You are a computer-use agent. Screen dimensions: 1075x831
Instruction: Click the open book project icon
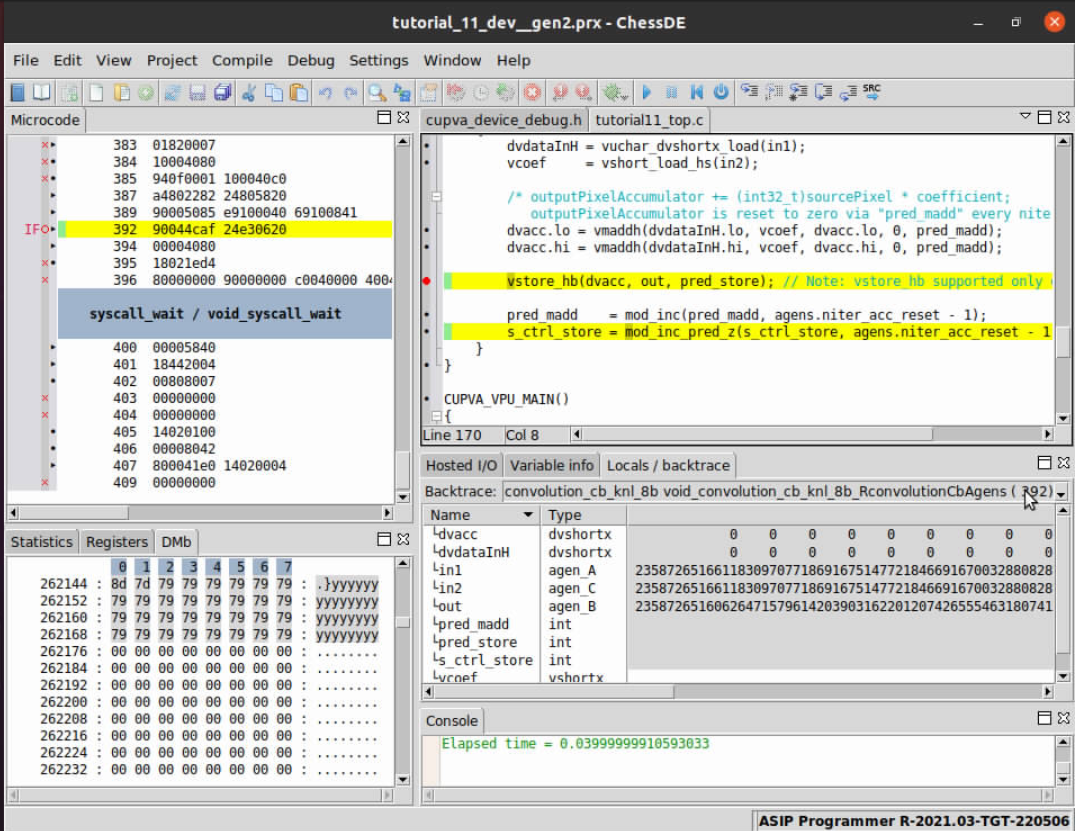pos(42,93)
